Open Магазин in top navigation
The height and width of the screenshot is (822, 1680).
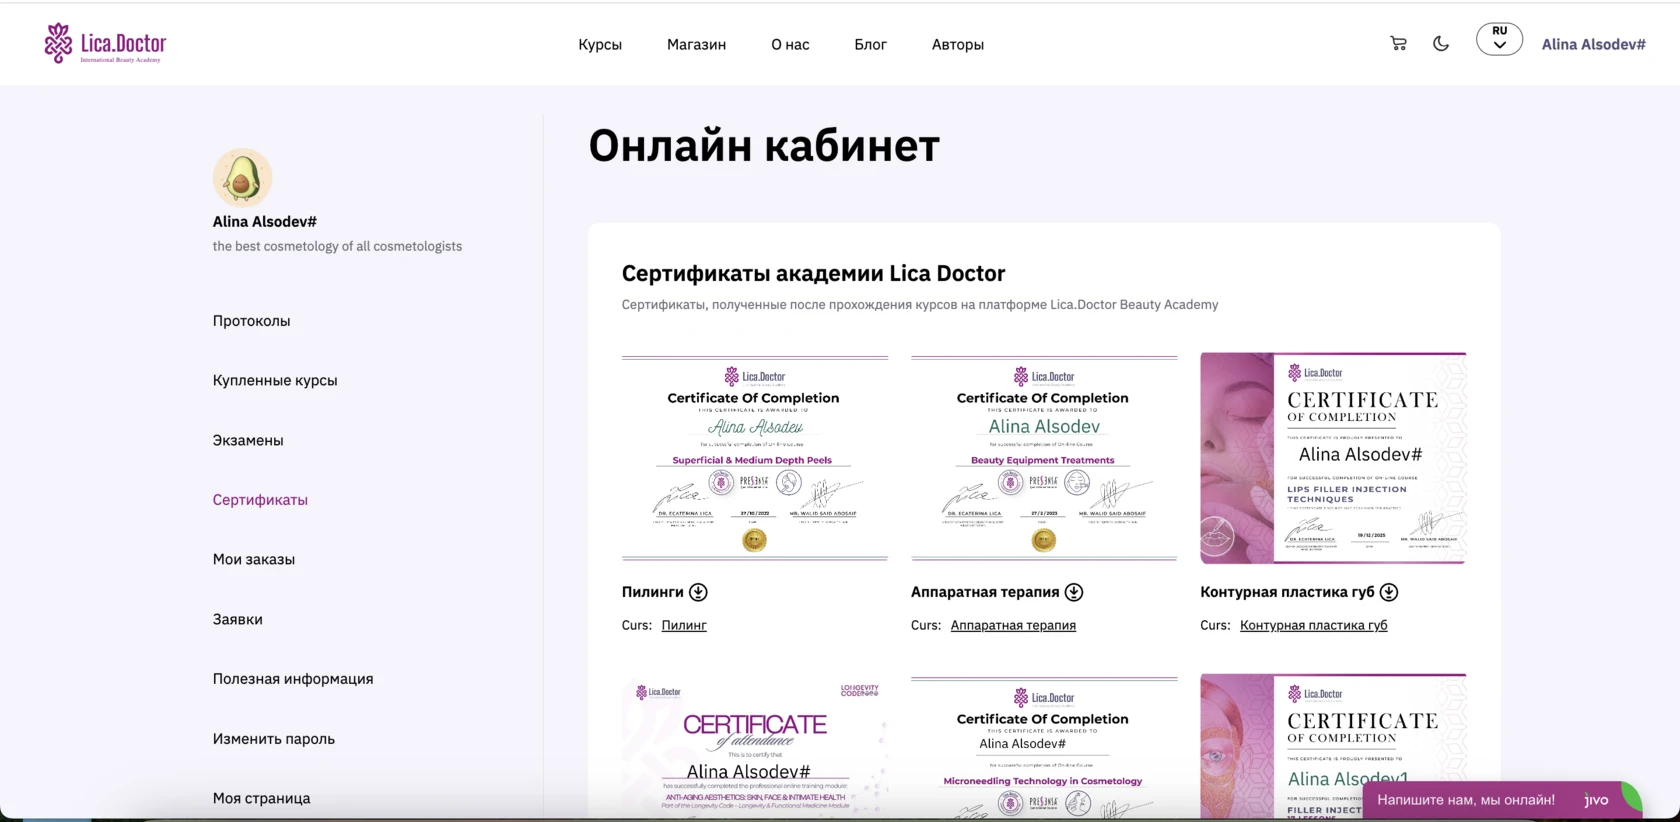(696, 44)
